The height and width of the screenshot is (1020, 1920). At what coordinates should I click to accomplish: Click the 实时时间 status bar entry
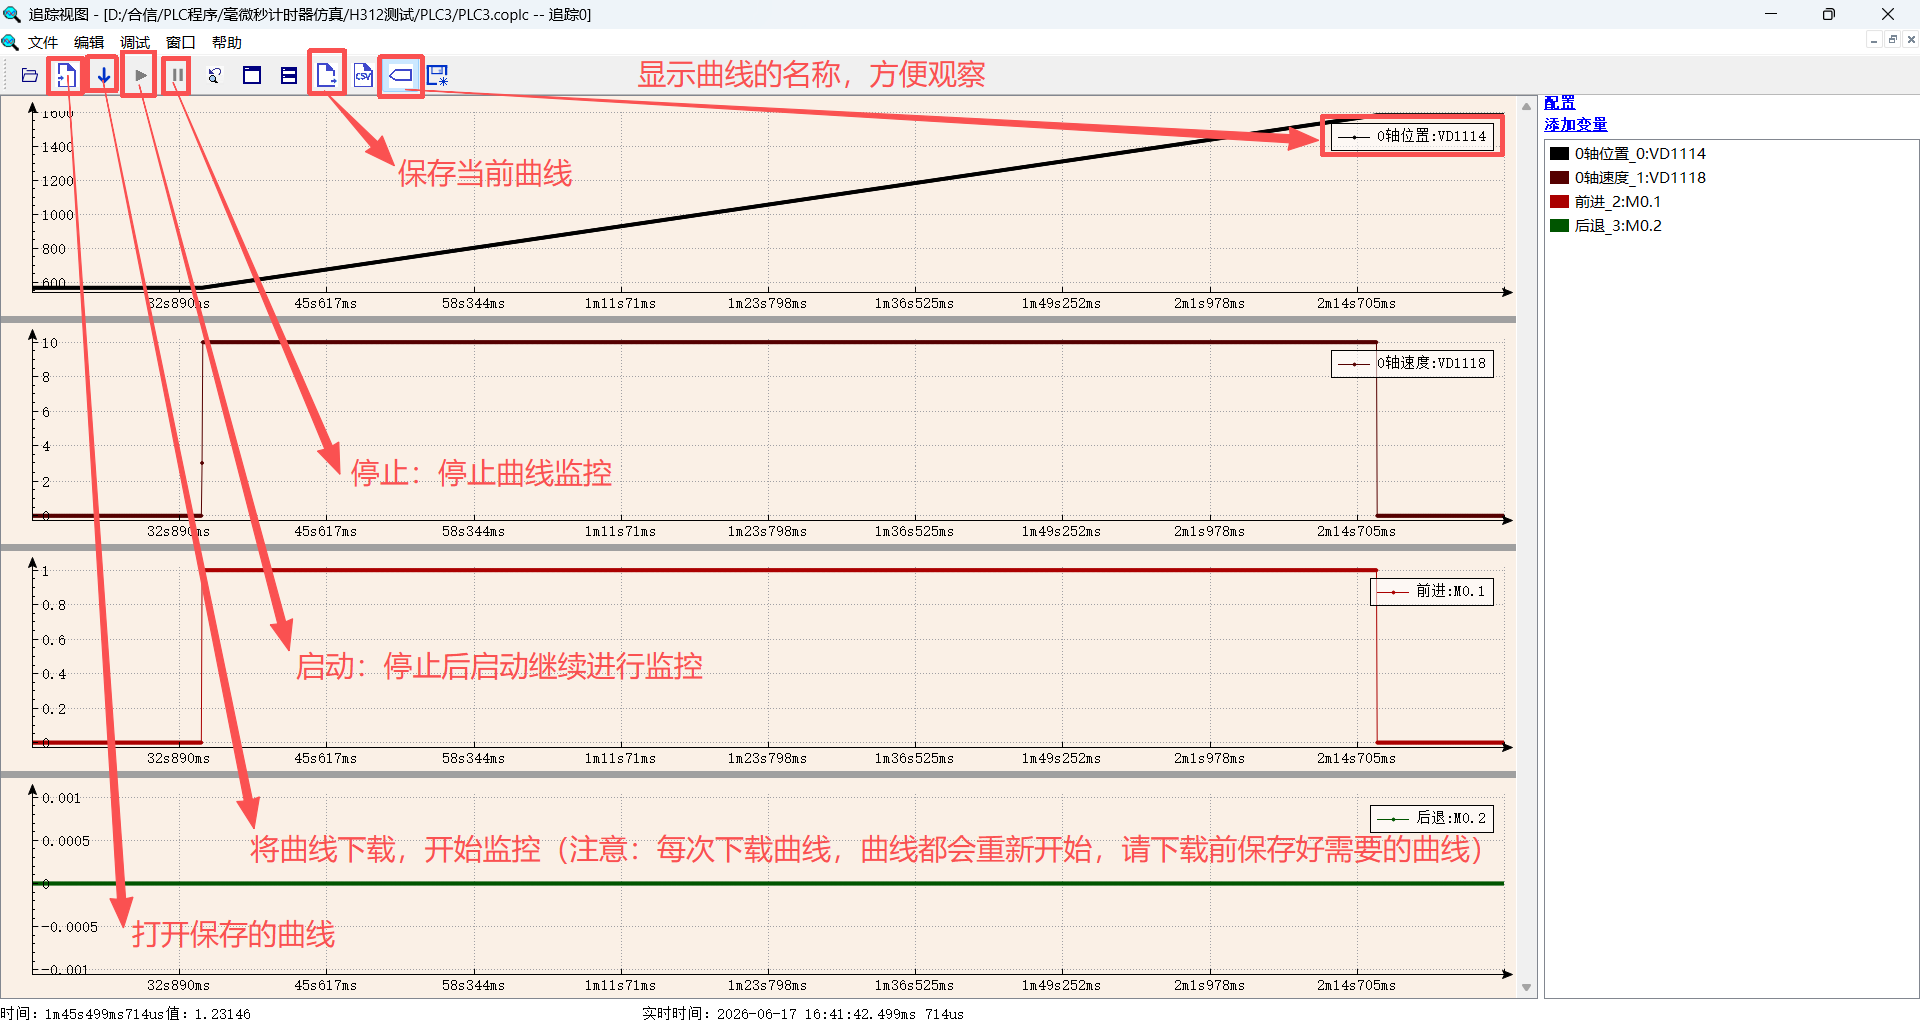802,1013
